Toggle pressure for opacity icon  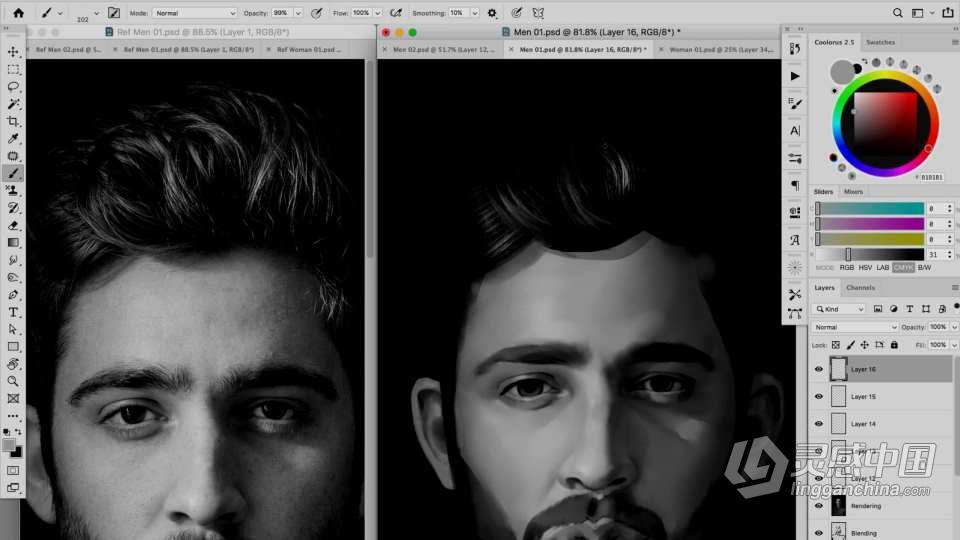[x=317, y=13]
